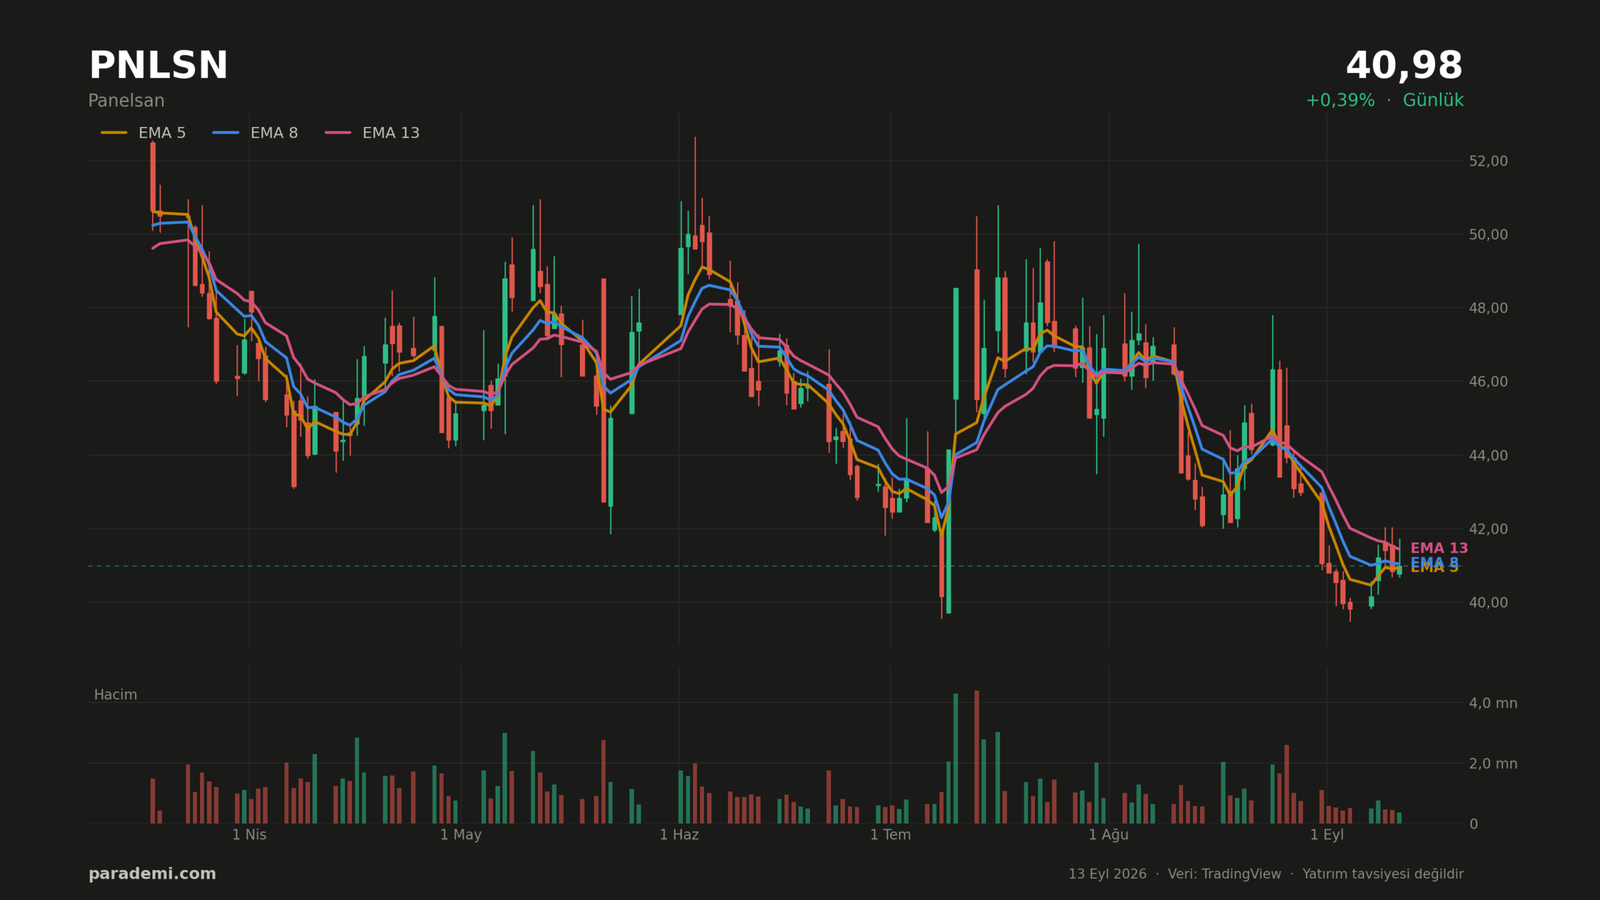Click the 40,00 price axis label
The height and width of the screenshot is (900, 1600).
point(1488,602)
